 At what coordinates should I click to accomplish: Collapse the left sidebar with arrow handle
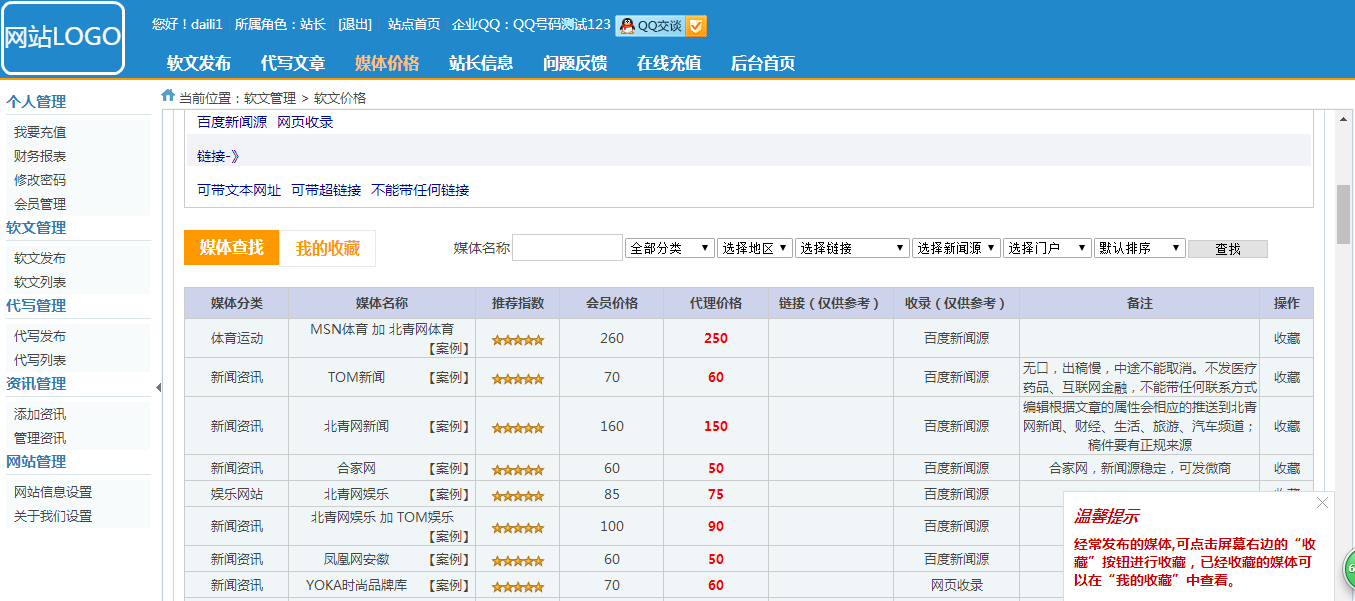158,388
